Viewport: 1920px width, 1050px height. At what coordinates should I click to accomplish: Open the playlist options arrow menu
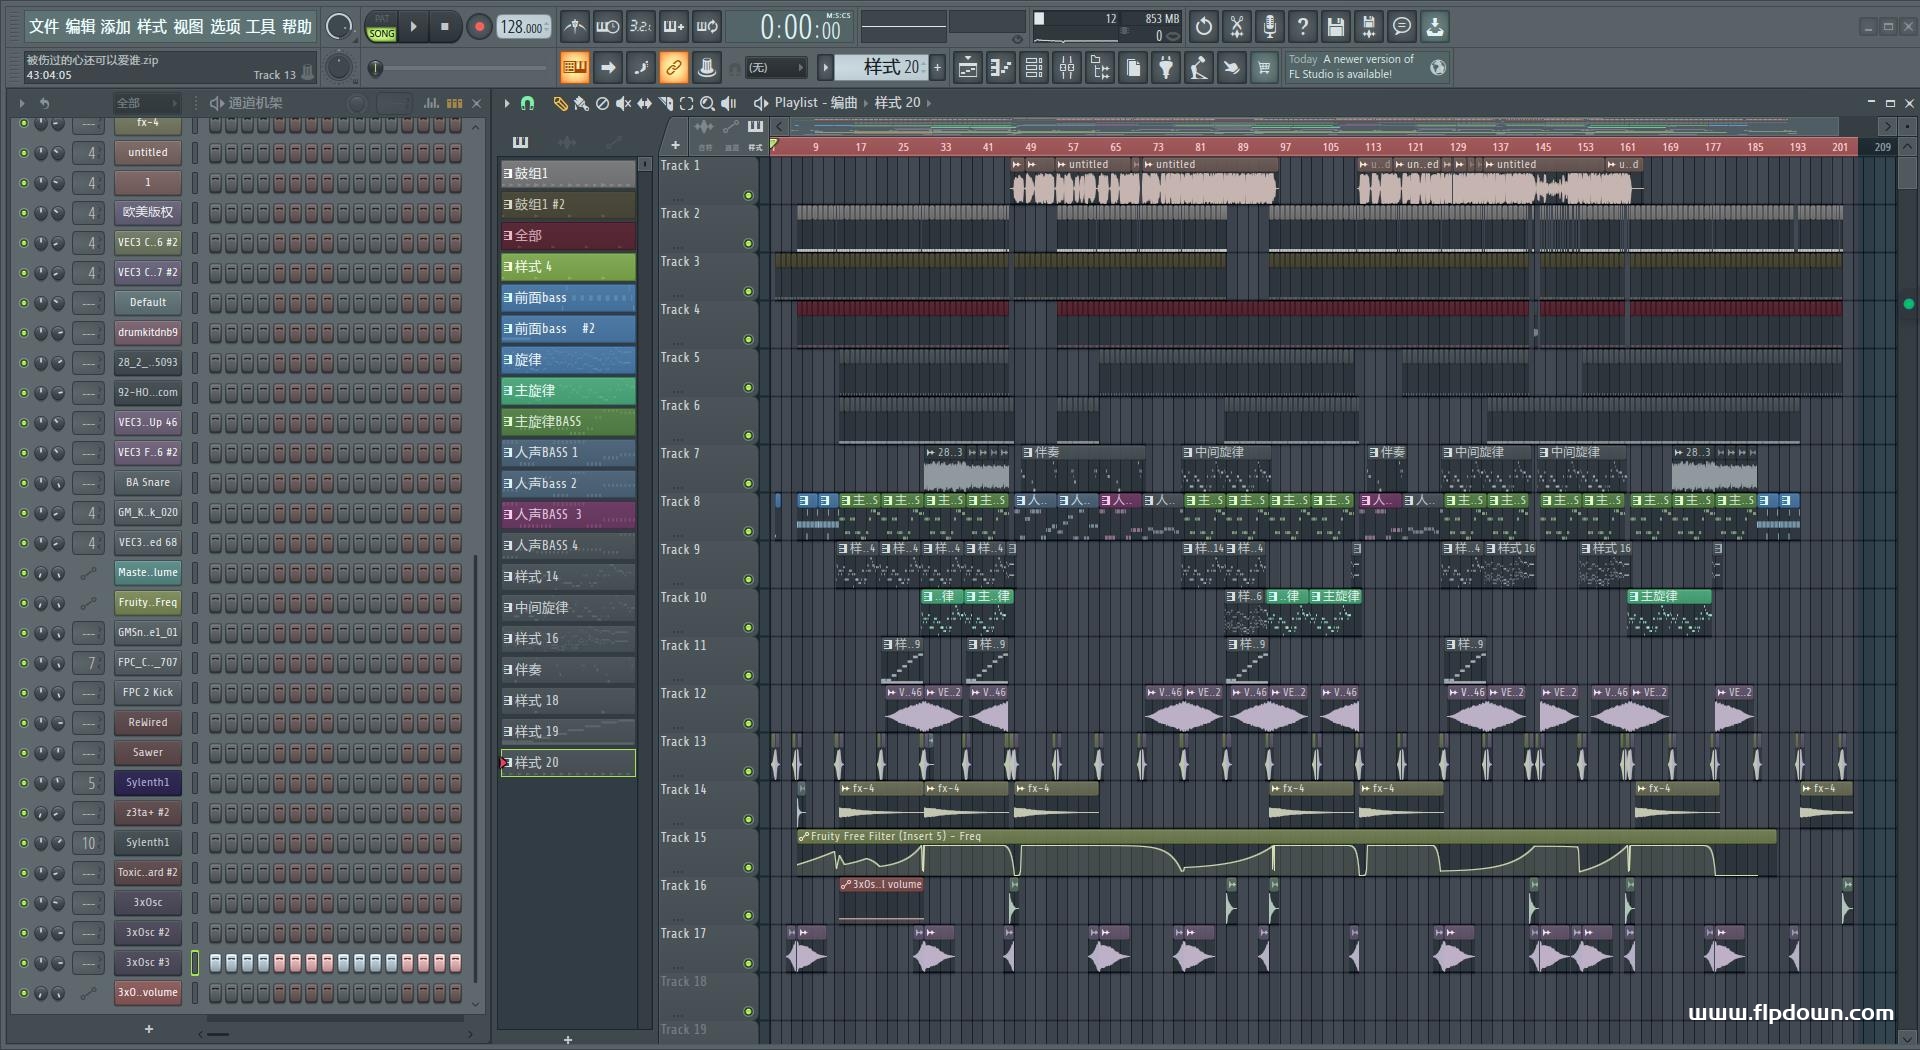coord(507,103)
